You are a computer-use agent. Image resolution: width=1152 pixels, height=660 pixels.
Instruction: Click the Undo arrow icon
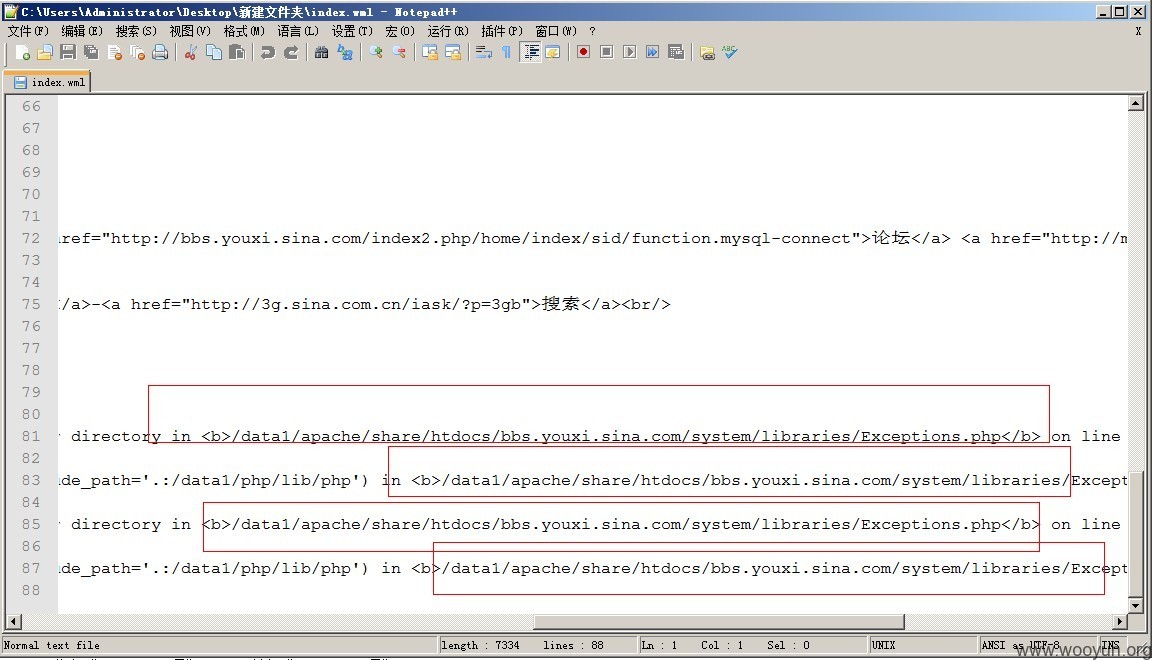(268, 52)
